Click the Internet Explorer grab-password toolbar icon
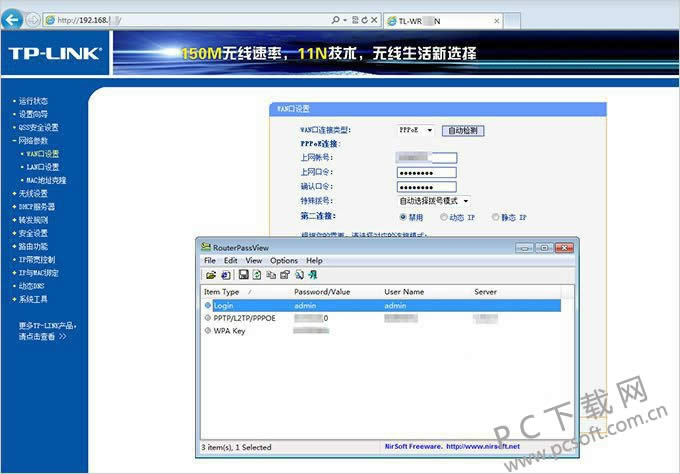Viewport: 680px width, 474px height. tap(226, 275)
